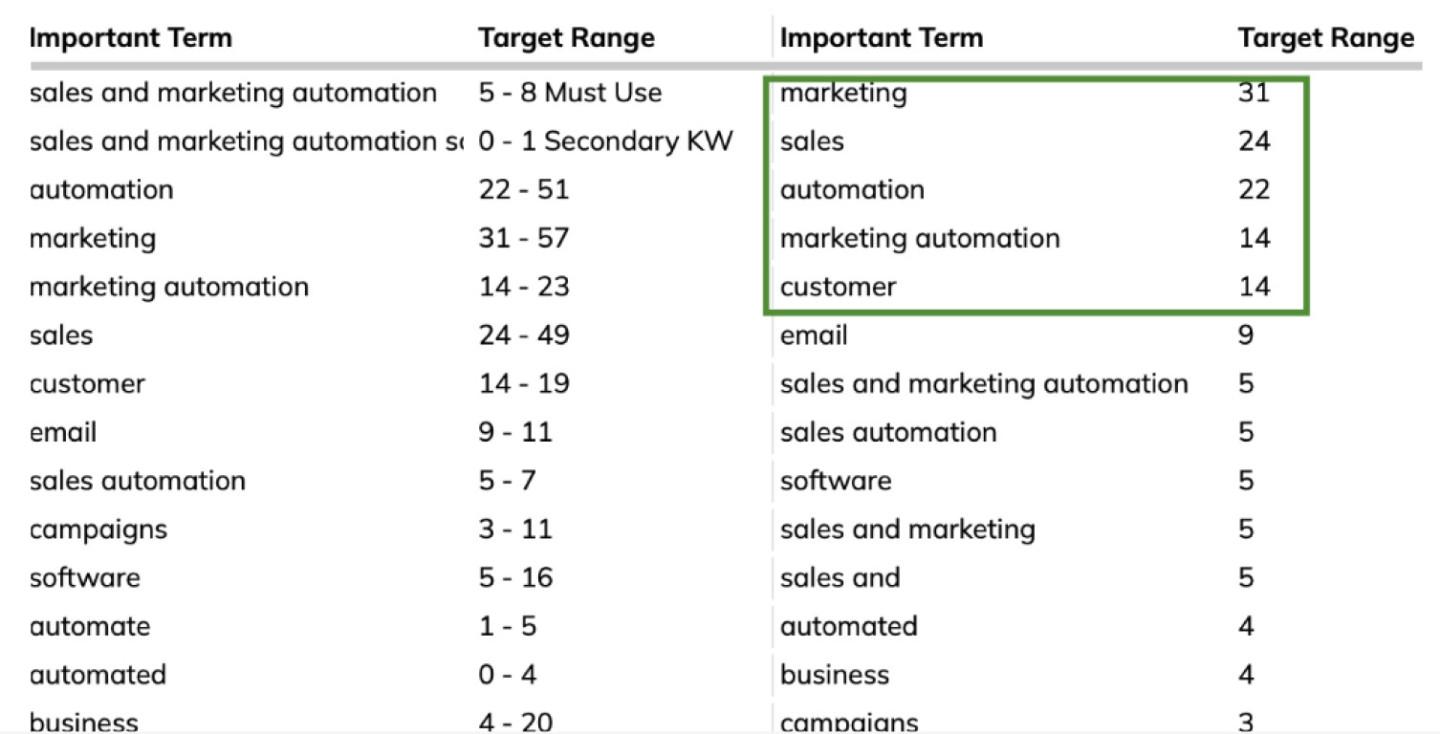Click the '14 - 19' customer range cell
This screenshot has height=734, width=1440.
(523, 384)
